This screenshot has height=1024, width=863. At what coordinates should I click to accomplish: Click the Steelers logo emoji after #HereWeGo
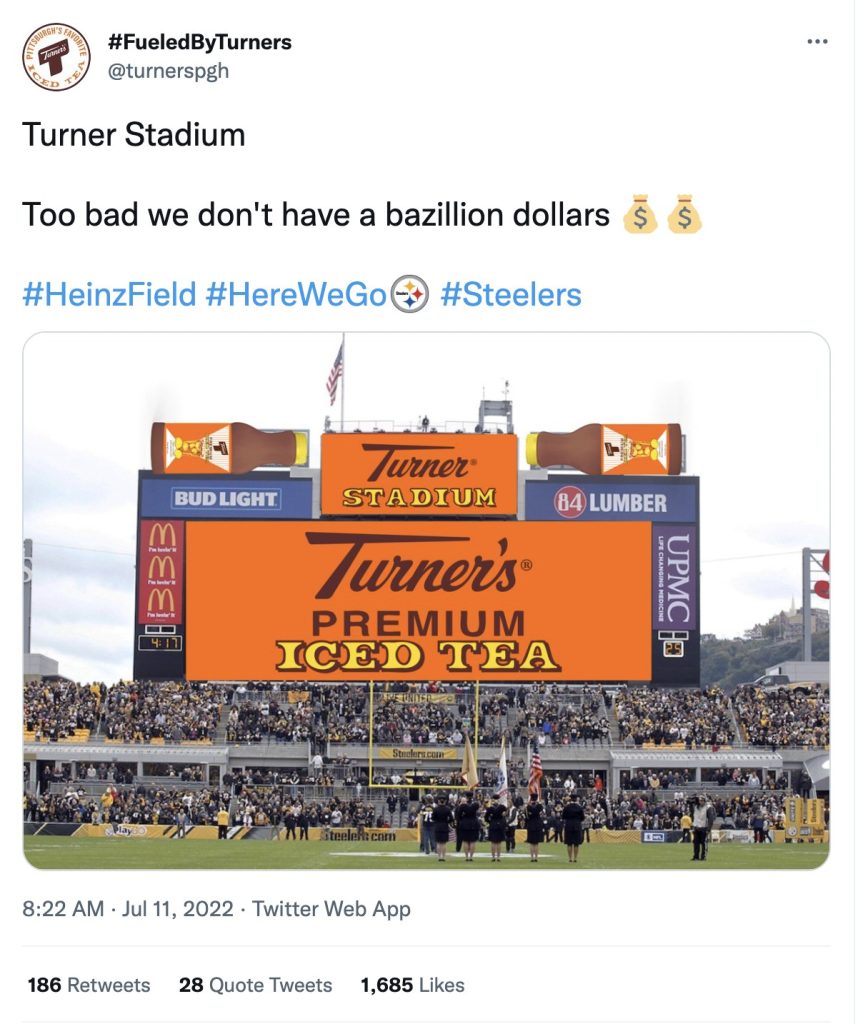(x=411, y=295)
